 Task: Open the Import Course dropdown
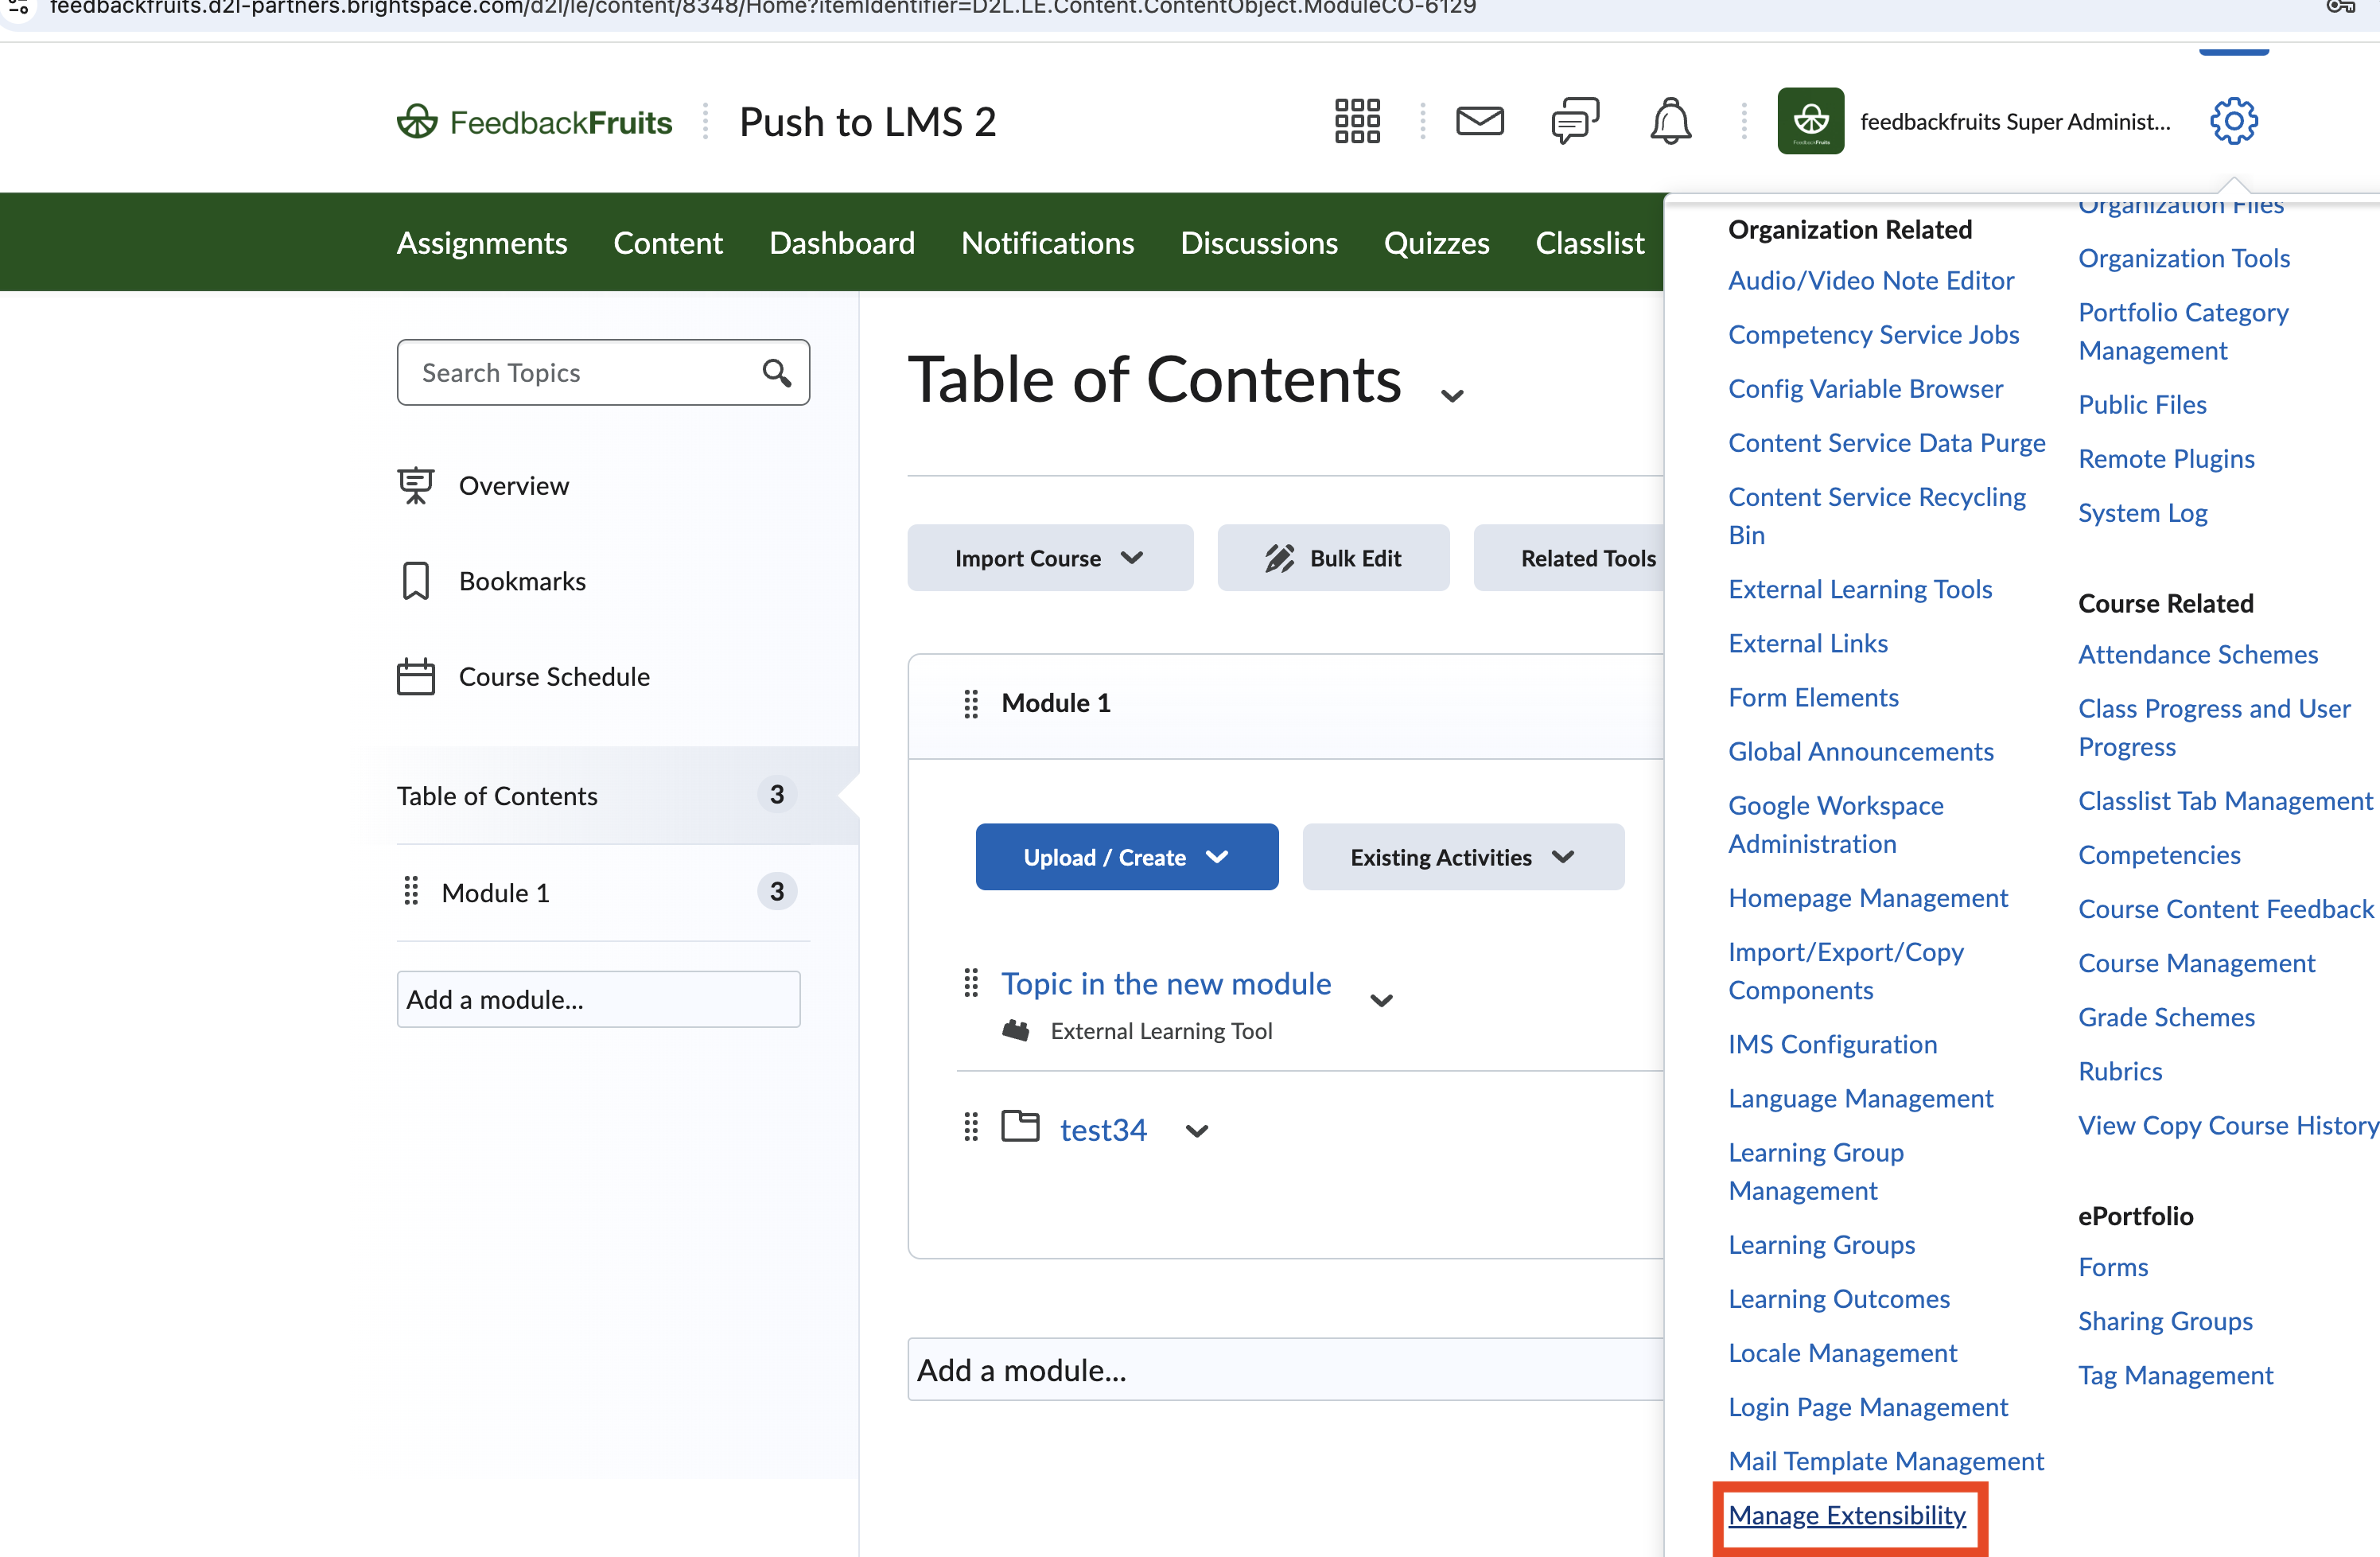pos(1050,558)
